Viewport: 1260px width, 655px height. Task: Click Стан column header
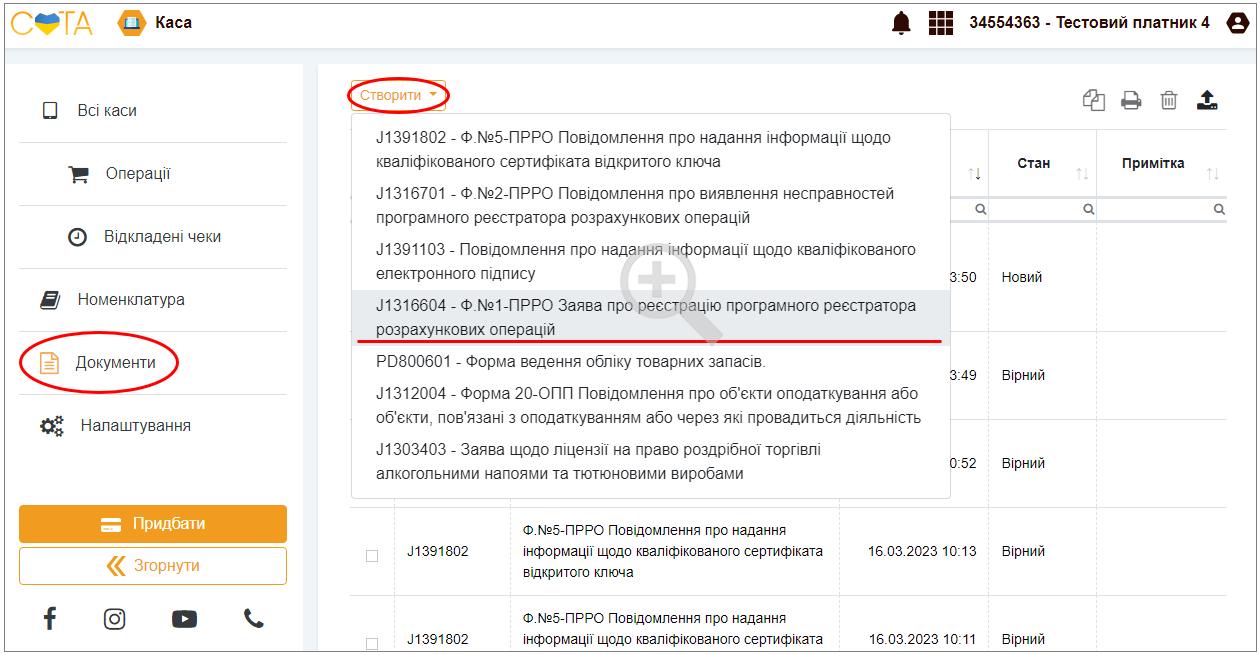coord(1034,163)
